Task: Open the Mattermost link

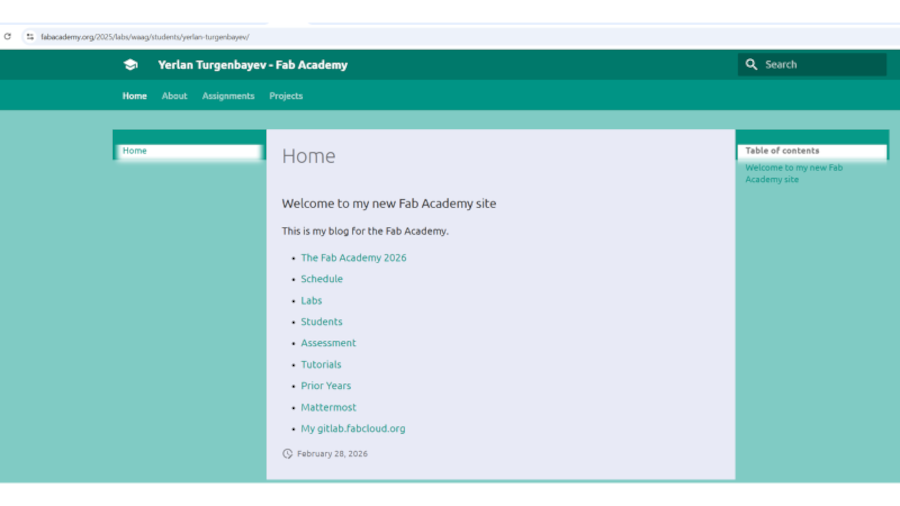Action: (328, 407)
